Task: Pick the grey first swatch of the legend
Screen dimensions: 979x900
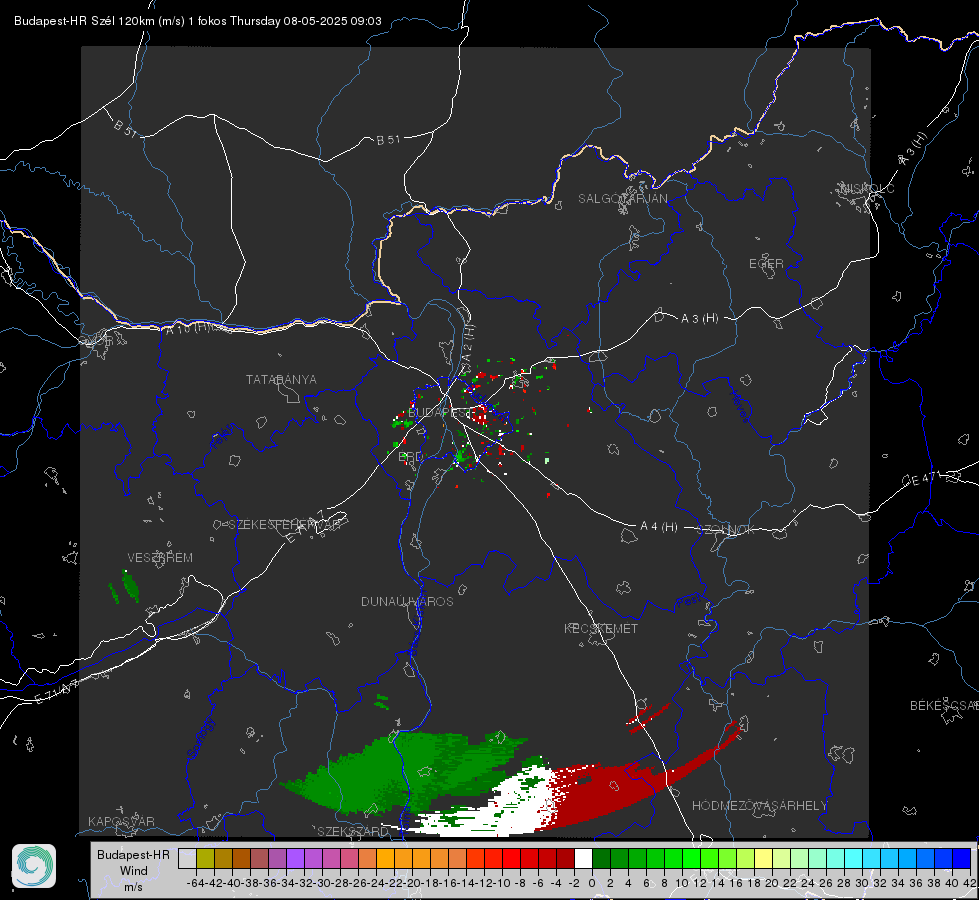Action: [x=187, y=859]
